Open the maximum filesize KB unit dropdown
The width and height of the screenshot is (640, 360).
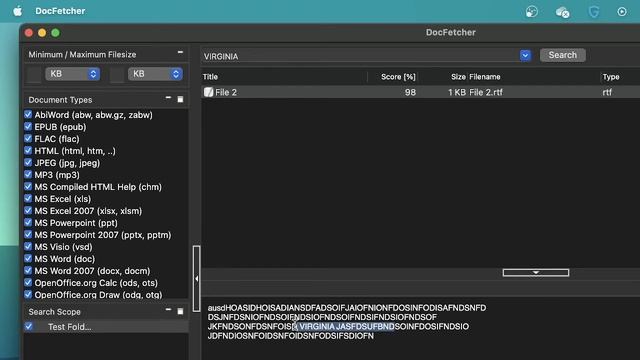point(155,74)
